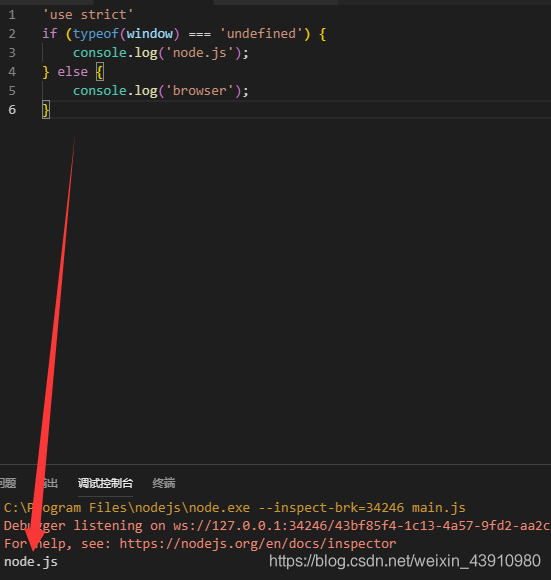Click the 'browser' string in console.log

(199, 91)
